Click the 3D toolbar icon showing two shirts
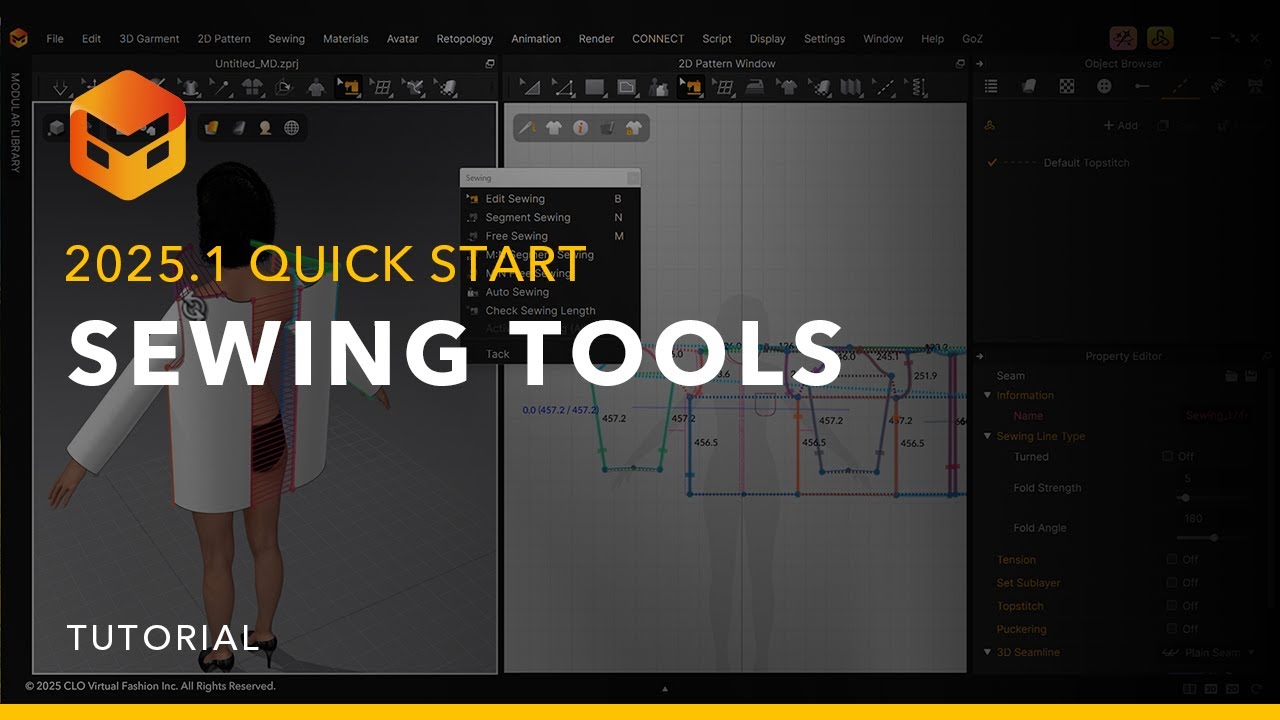The height and width of the screenshot is (720, 1280). point(252,87)
